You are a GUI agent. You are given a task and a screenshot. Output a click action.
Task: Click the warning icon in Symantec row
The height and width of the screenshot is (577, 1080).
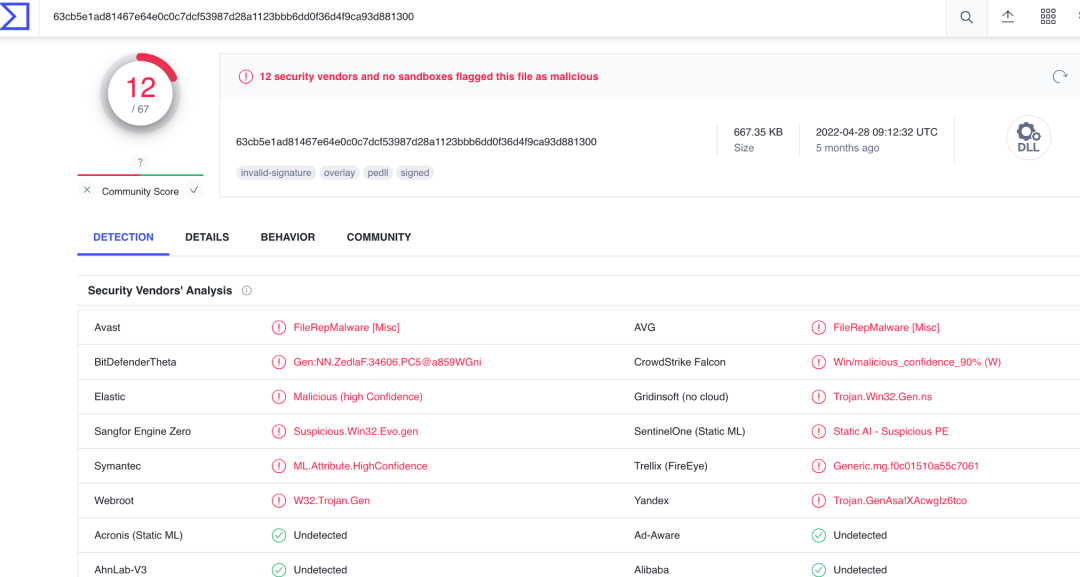[279, 466]
